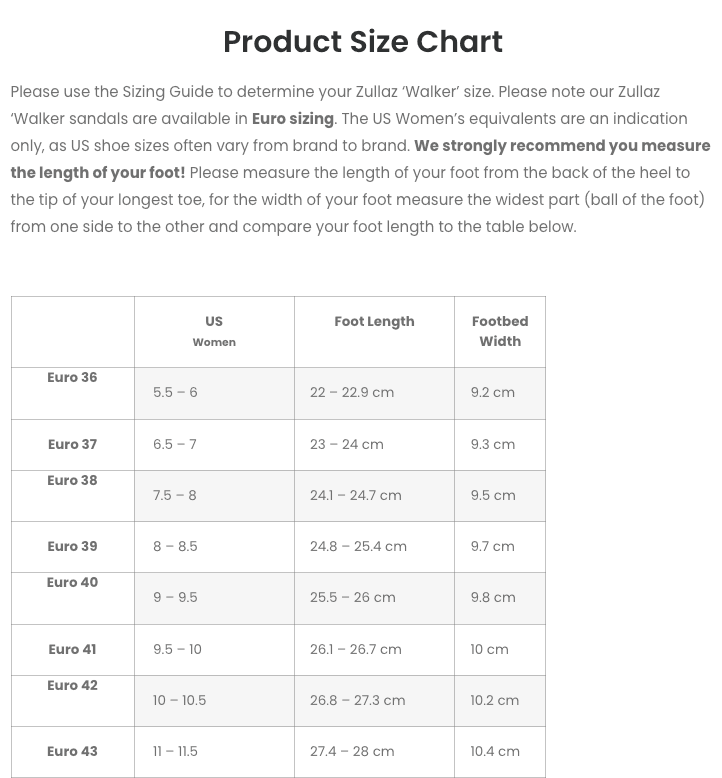Image resolution: width=722 pixels, height=778 pixels.
Task: Select the Euro 42 row label
Action: pyautogui.click(x=72, y=685)
